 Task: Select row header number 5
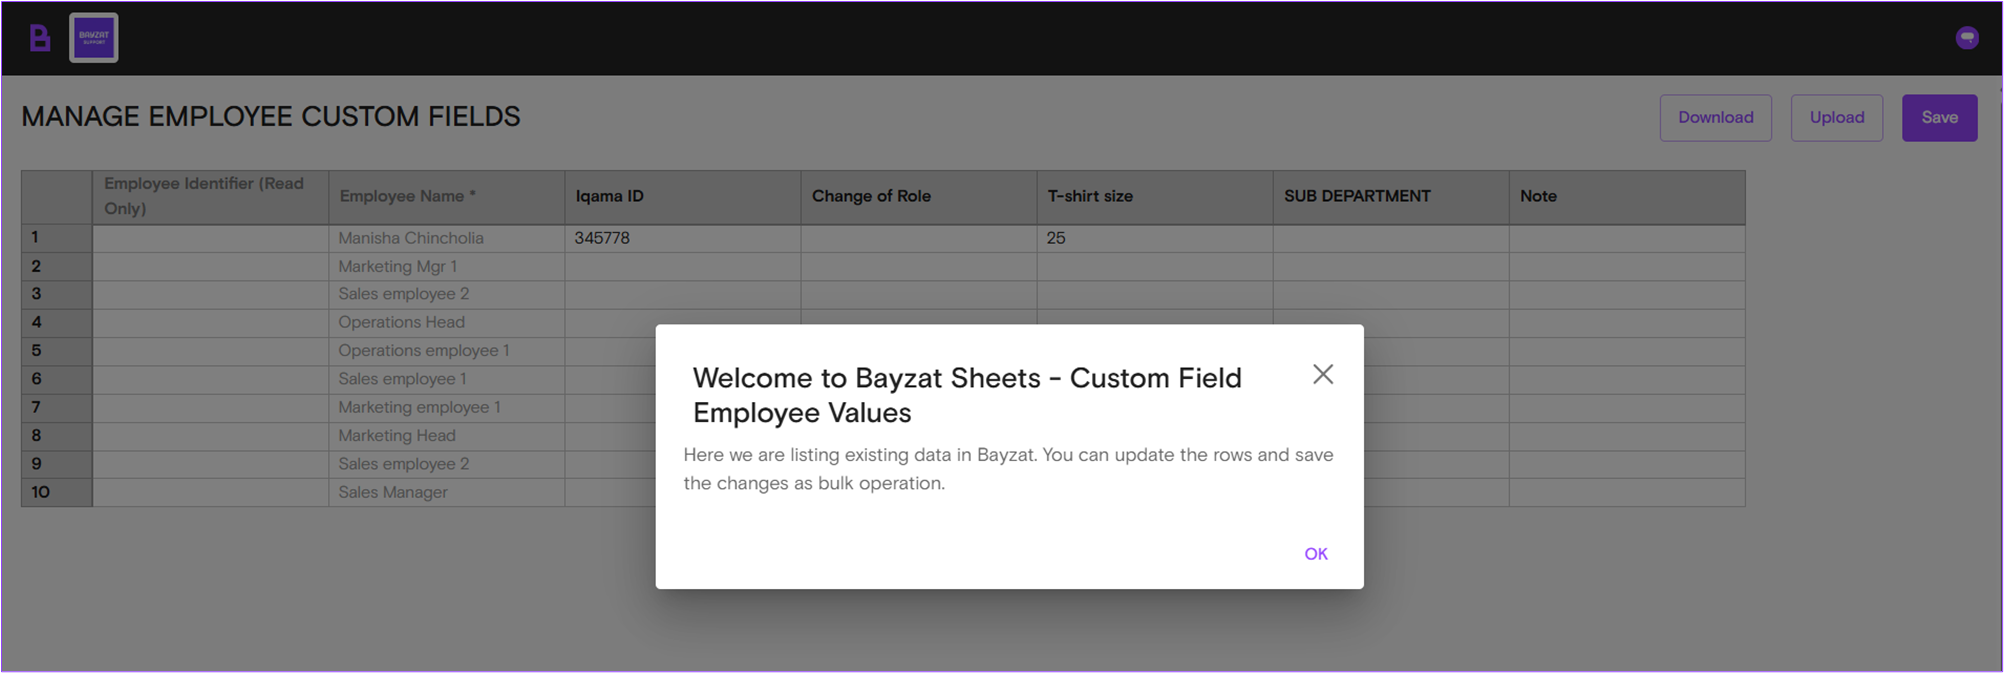[57, 351]
